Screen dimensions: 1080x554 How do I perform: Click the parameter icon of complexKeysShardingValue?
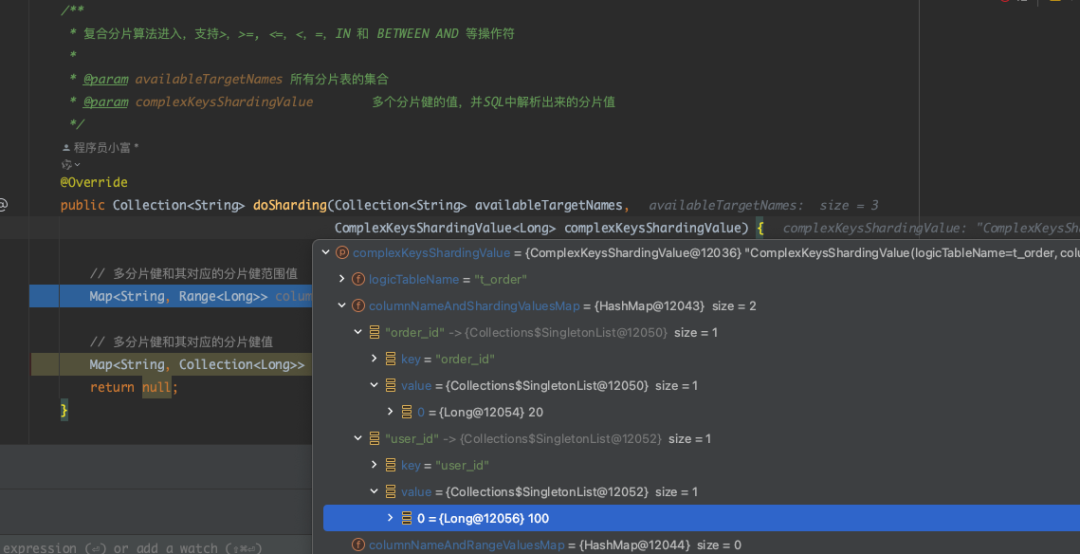coord(342,253)
